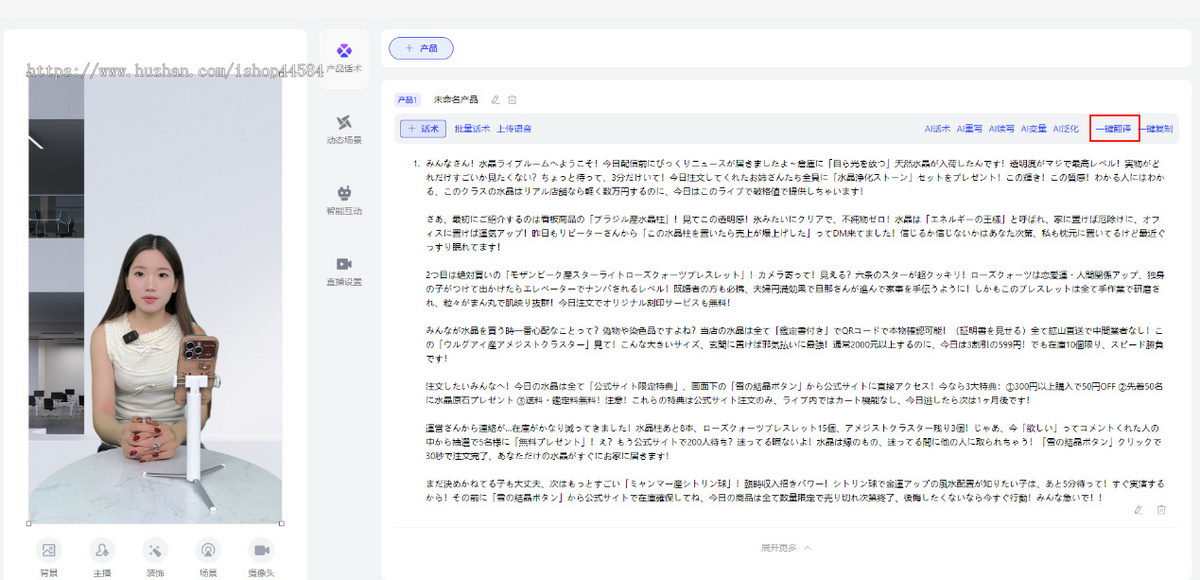
Task: Click the paragraph starting まだ決めかねてる
Action: point(793,490)
